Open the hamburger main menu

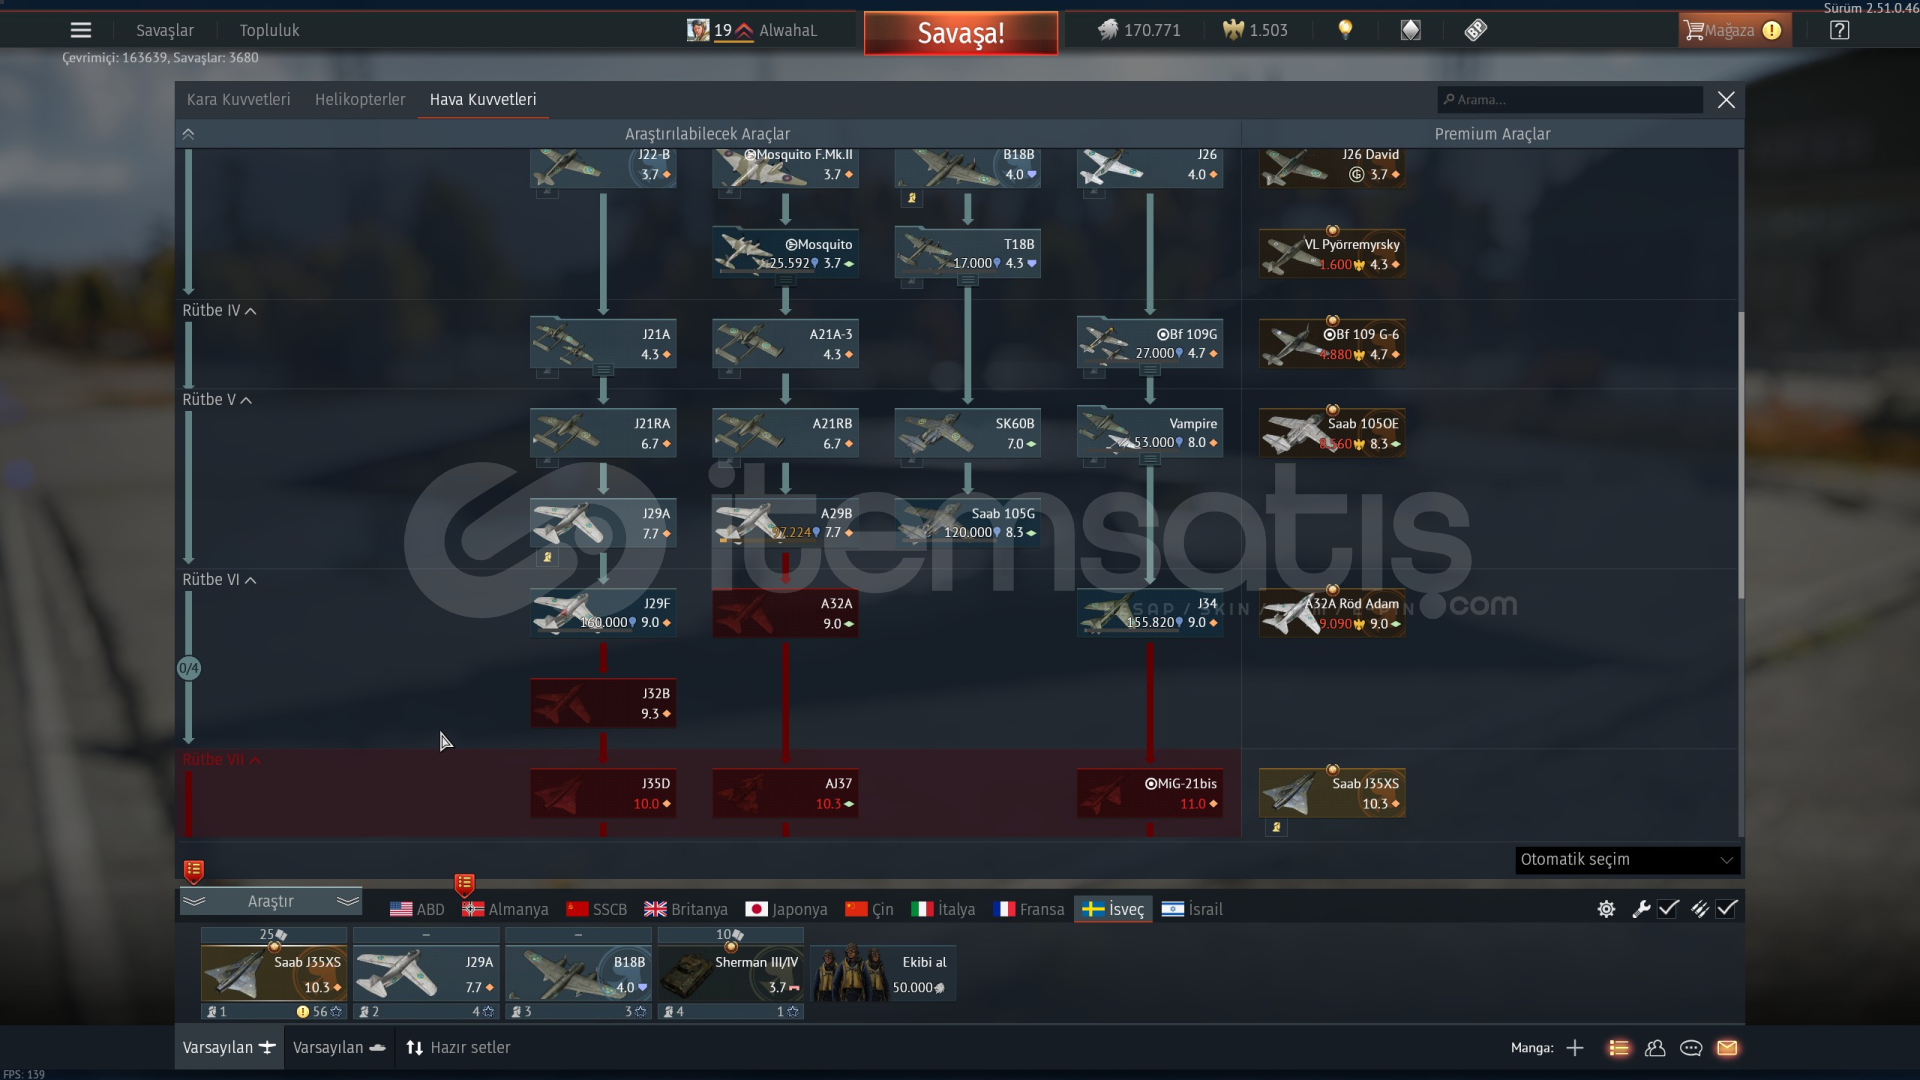pos(81,30)
